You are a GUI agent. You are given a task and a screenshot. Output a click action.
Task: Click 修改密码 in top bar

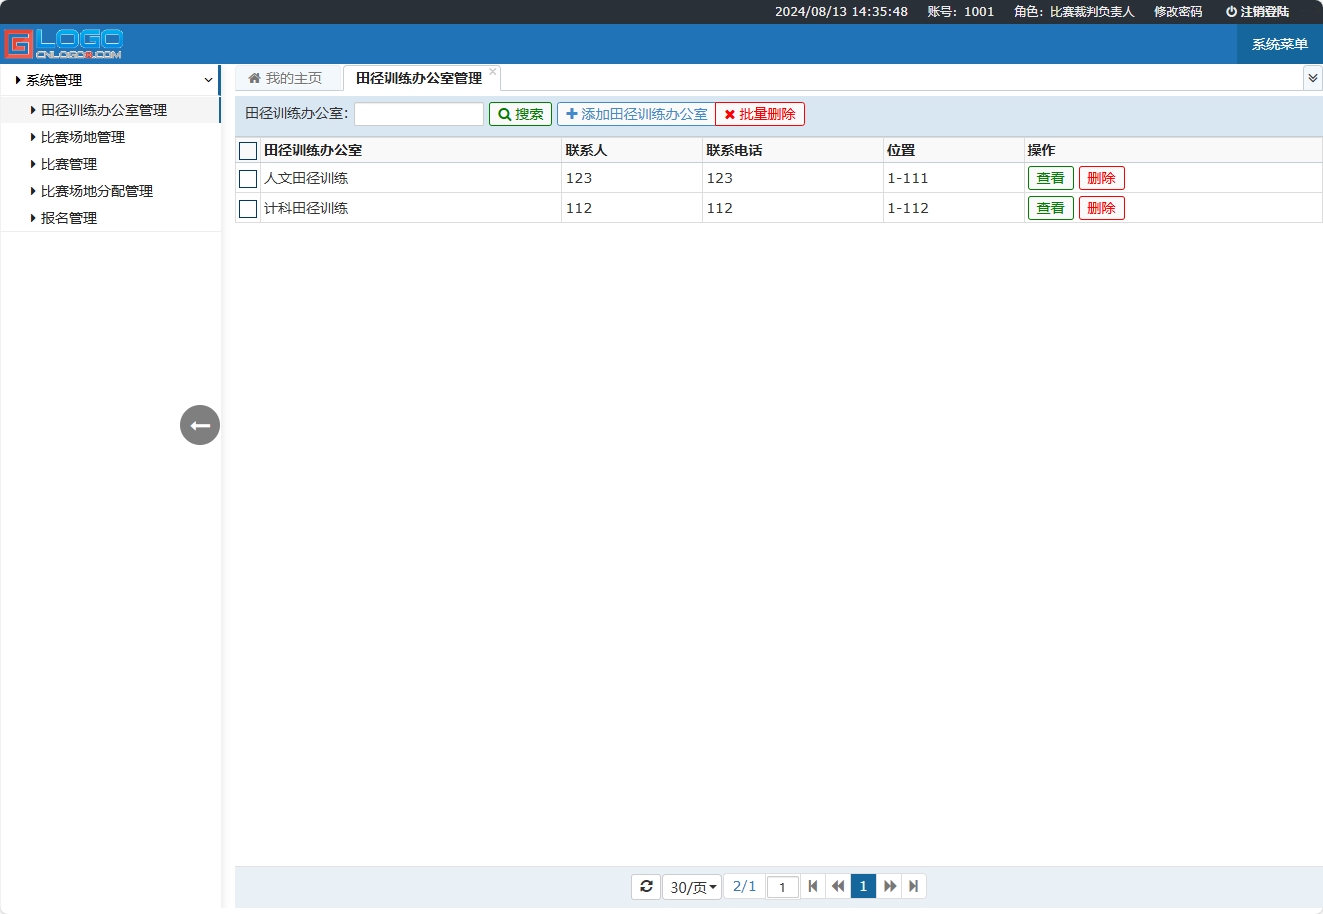(x=1178, y=12)
